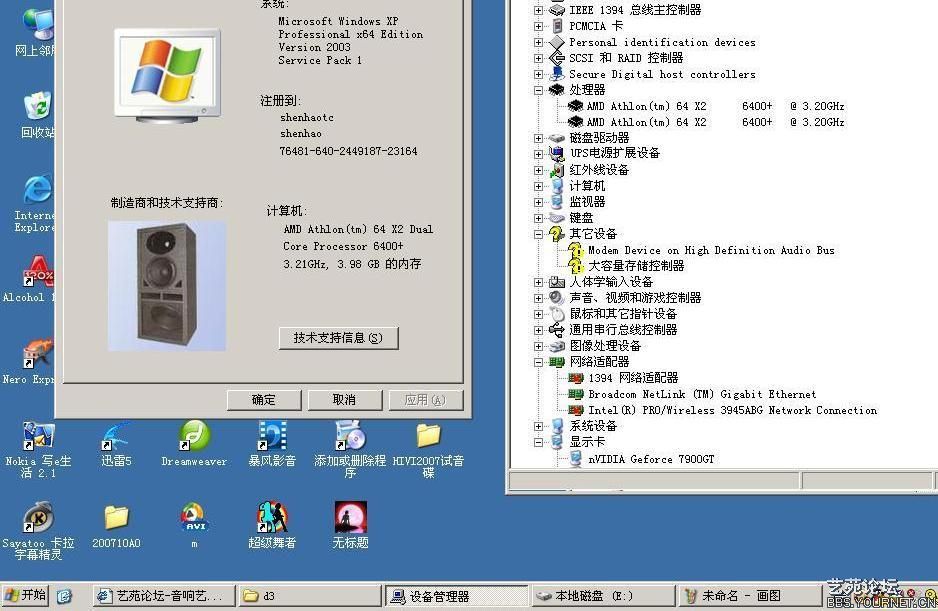Viewport: 938px width, 611px height.
Task: Switch to 艺苑论坛-音响艺 taskbar window
Action: point(163,596)
